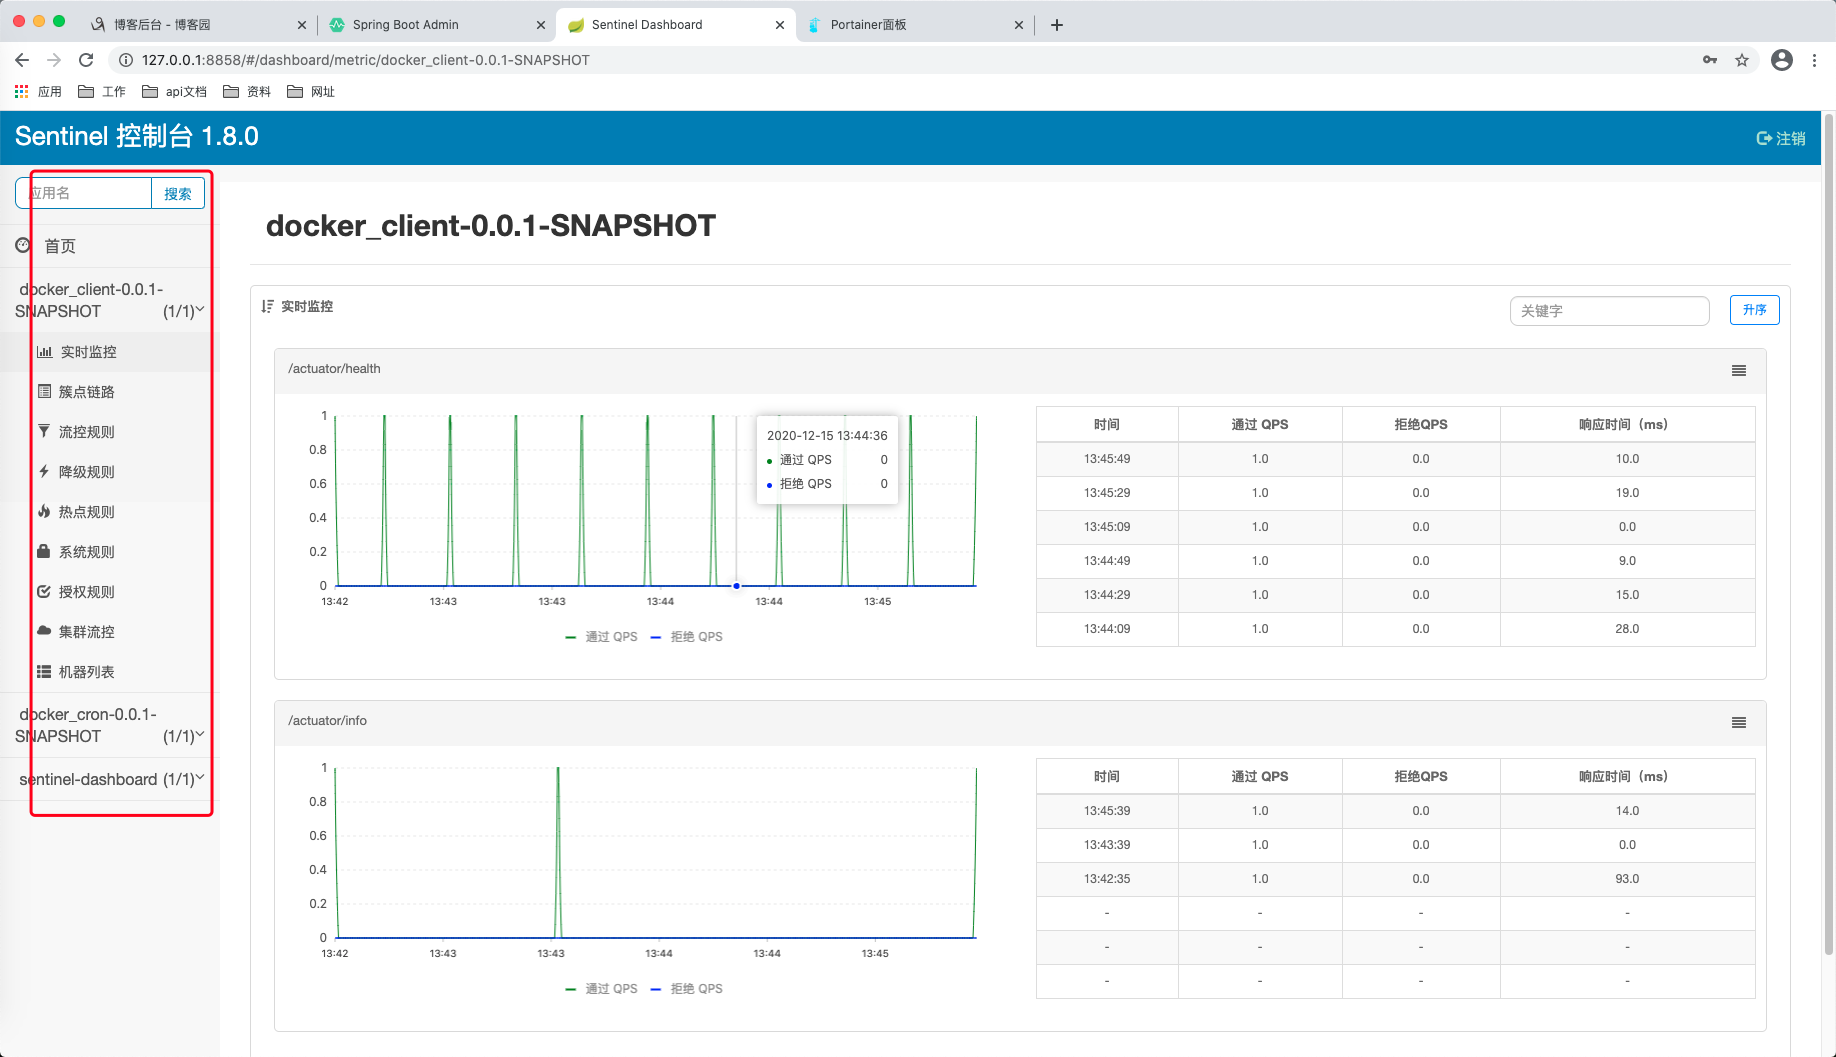
Task: Click the 搜索 button
Action: point(178,193)
